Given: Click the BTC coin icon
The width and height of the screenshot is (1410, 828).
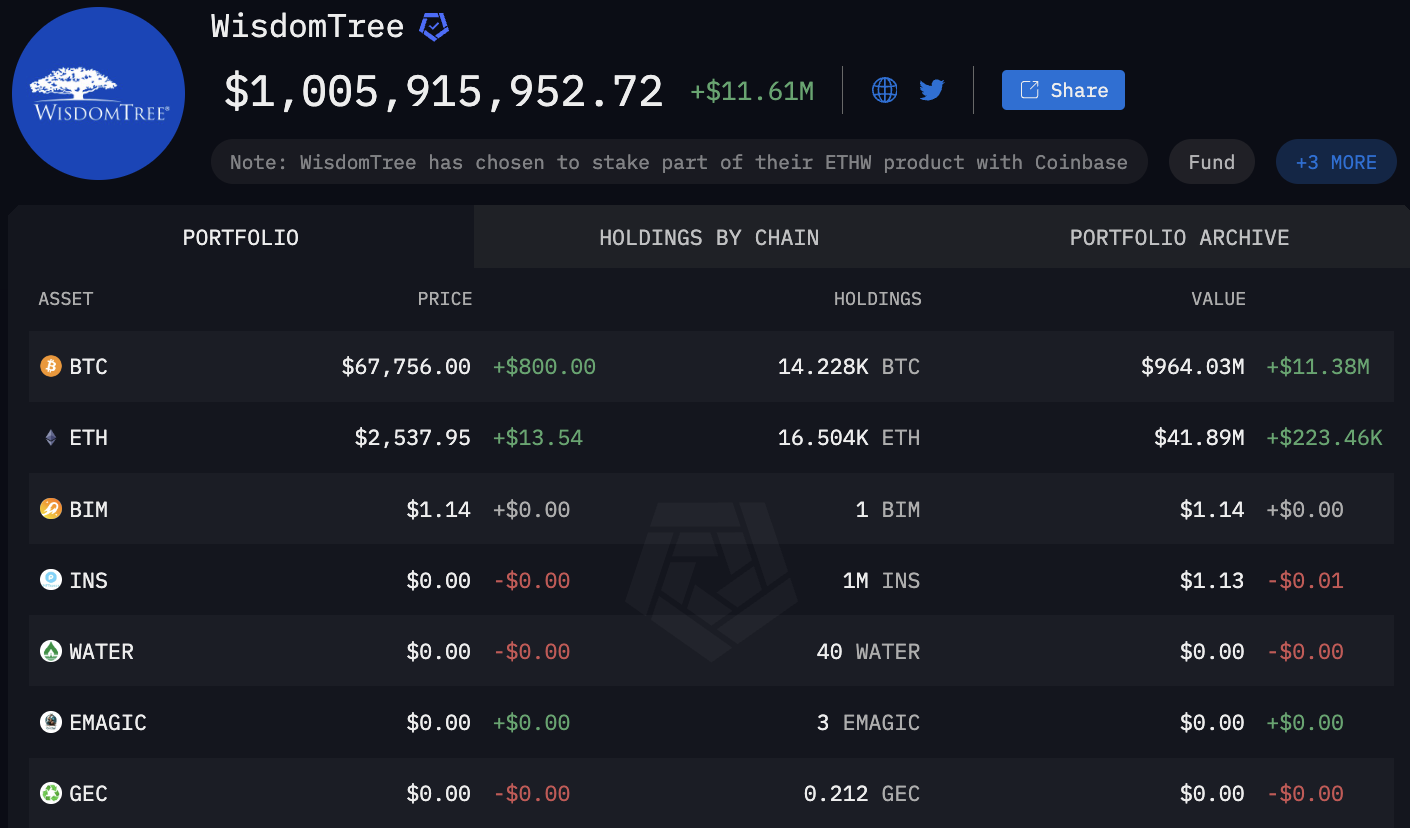Looking at the screenshot, I should [x=51, y=367].
